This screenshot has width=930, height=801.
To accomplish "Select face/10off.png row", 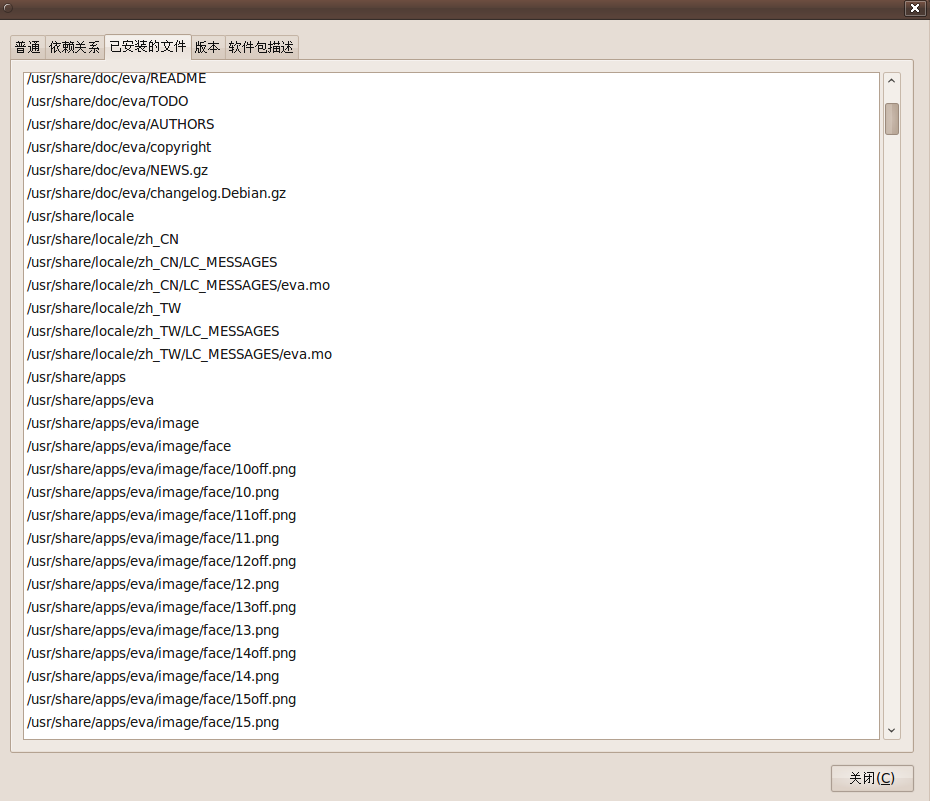I will point(451,470).
